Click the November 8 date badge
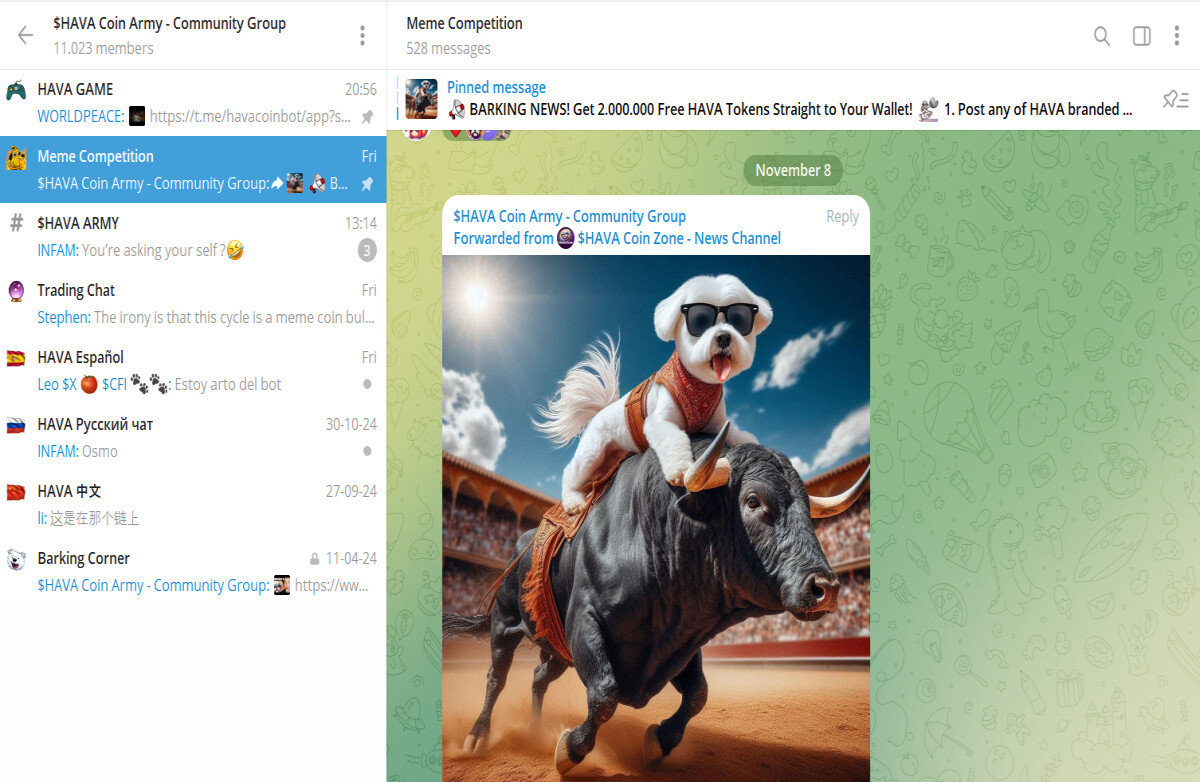 pos(793,170)
